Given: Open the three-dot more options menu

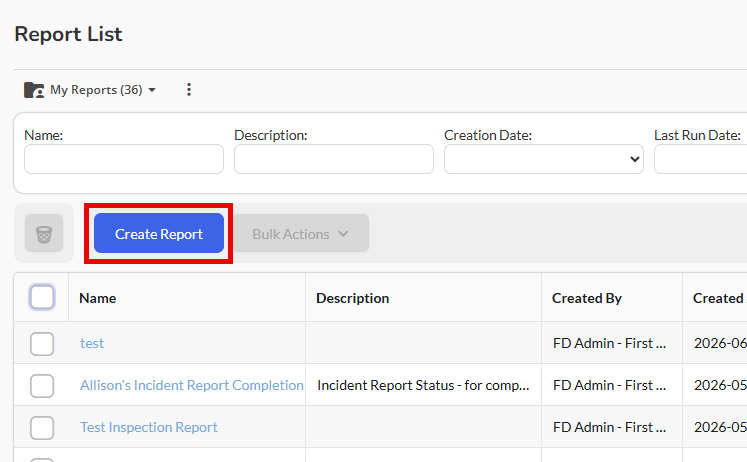Looking at the screenshot, I should (x=189, y=90).
